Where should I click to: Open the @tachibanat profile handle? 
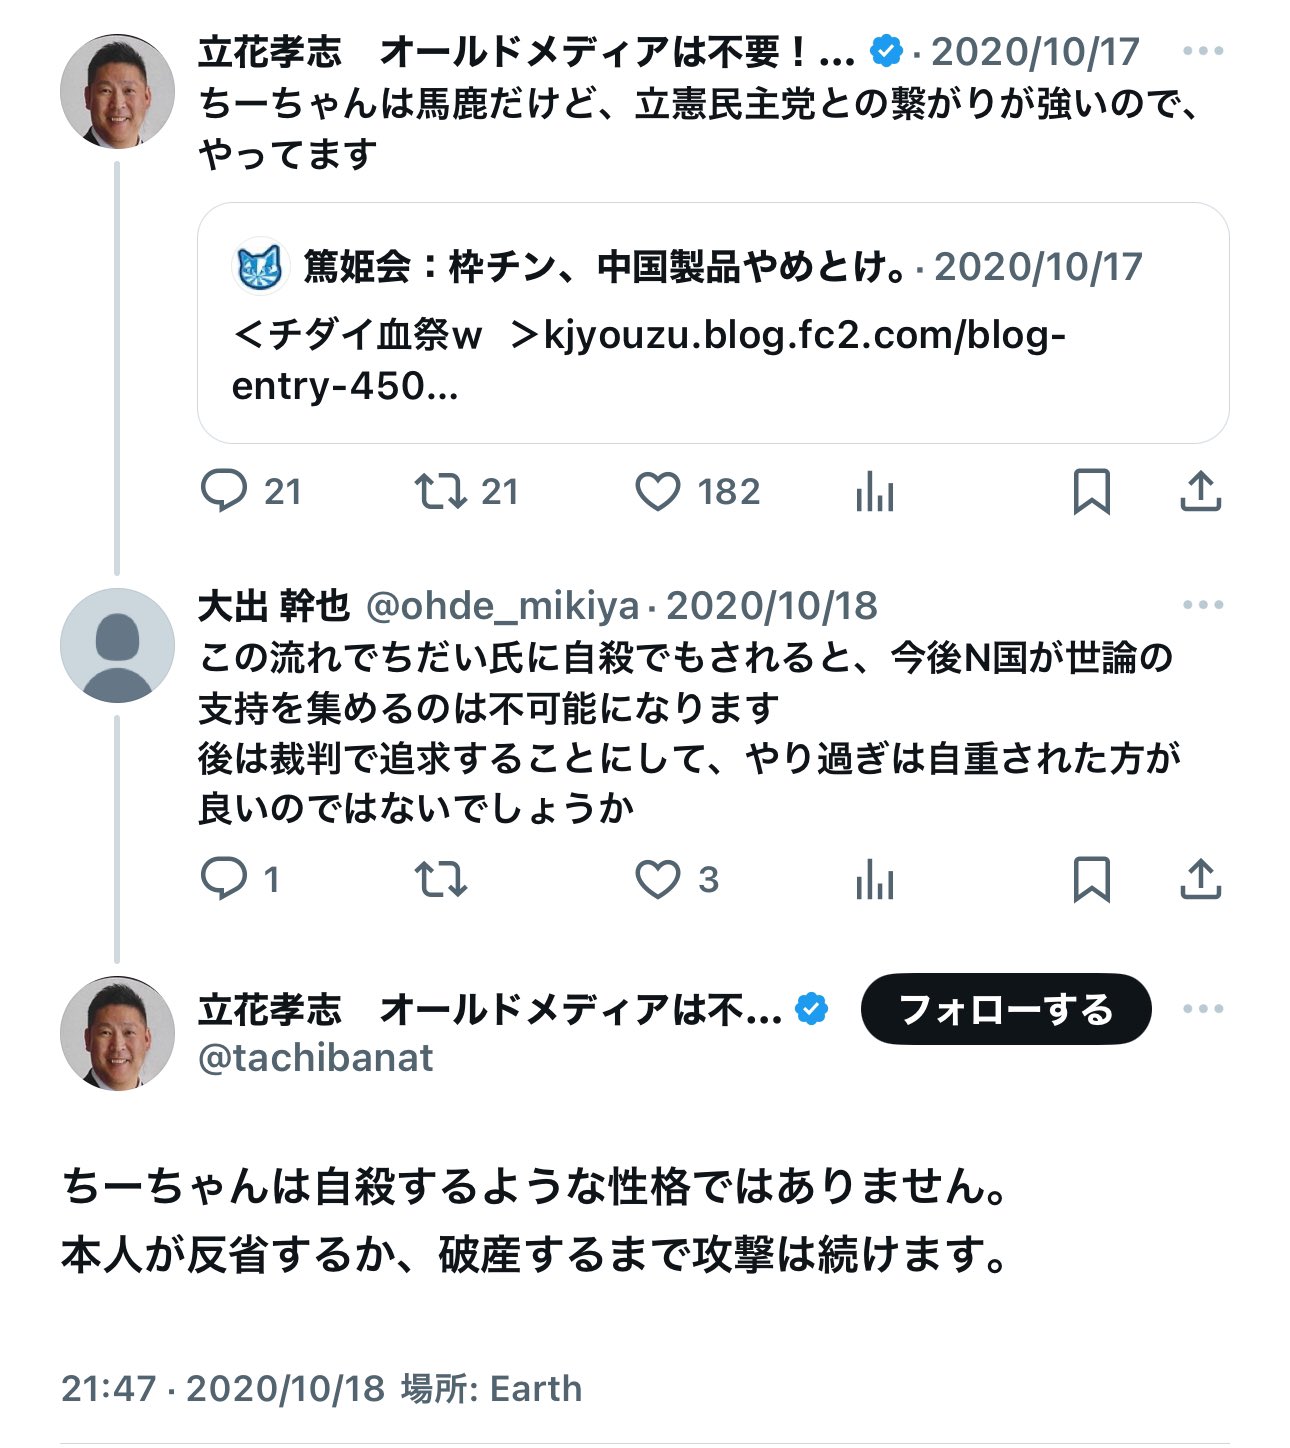click(316, 1058)
